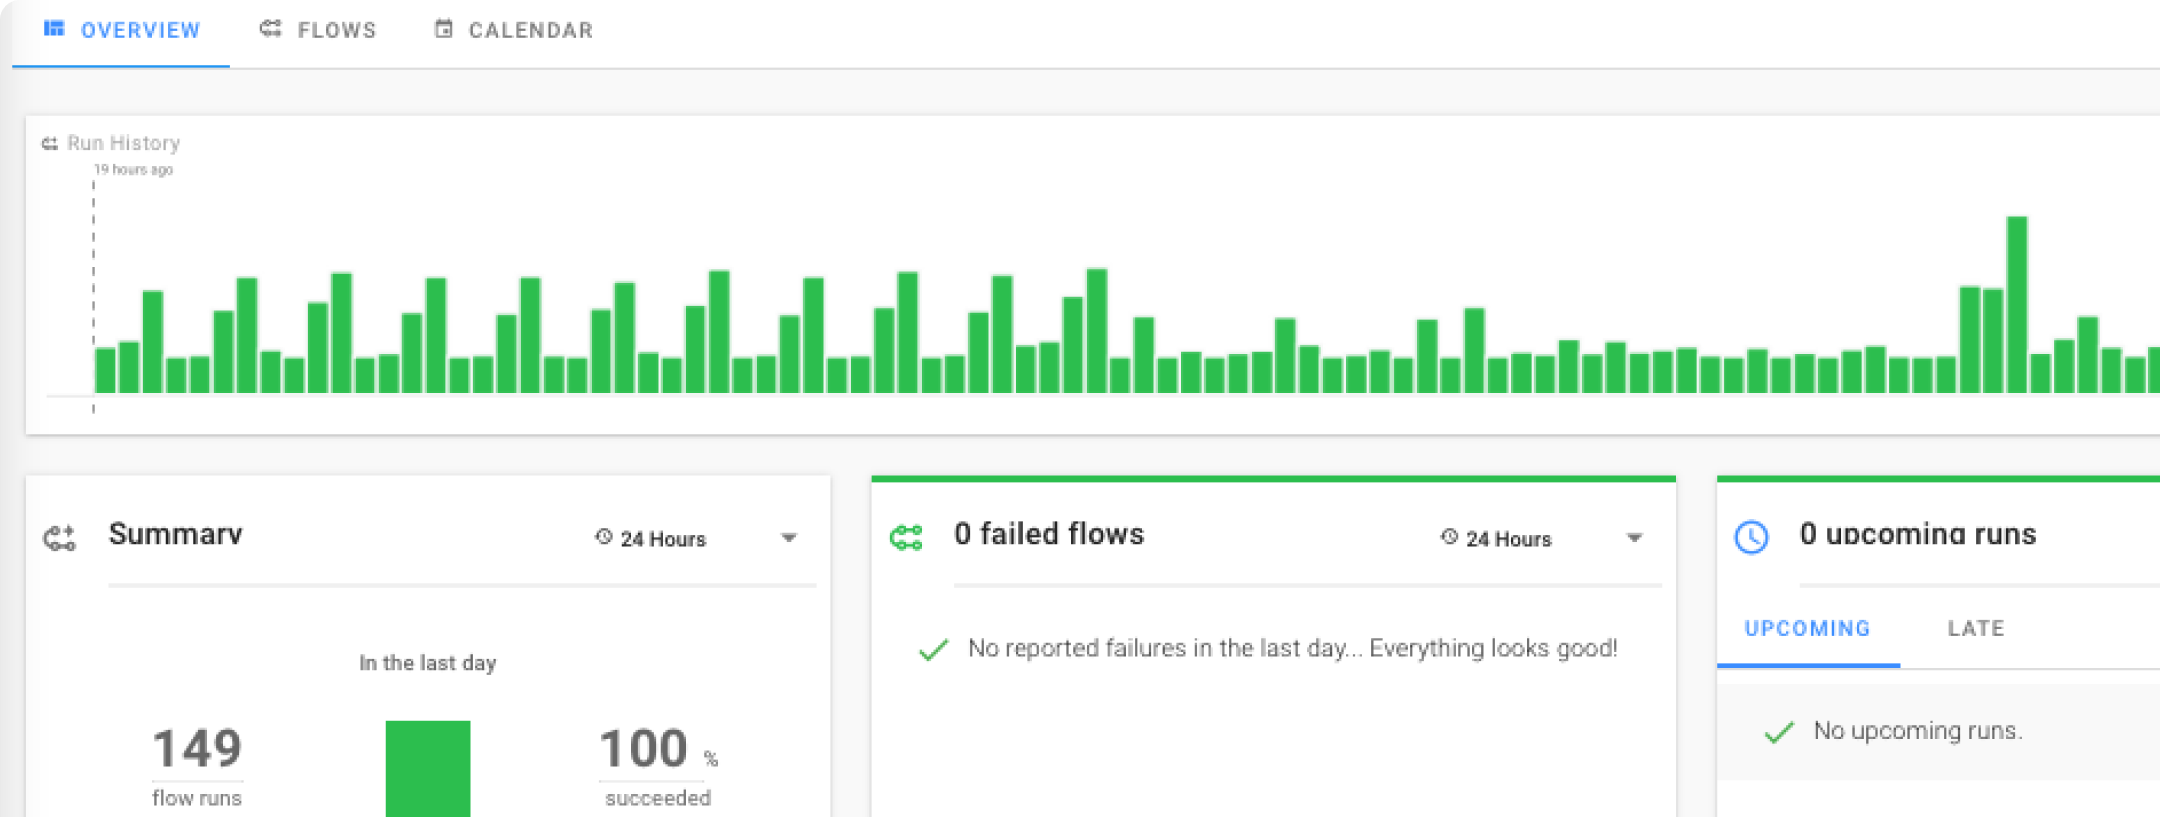Click the Summary card flow icon
Image resolution: width=2160 pixels, height=817 pixels.
tap(60, 538)
